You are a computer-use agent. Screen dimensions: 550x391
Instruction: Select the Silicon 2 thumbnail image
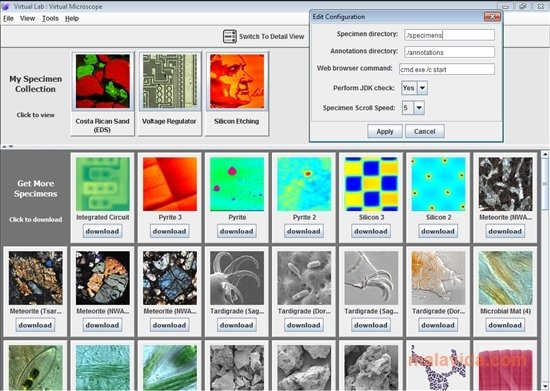coord(438,184)
